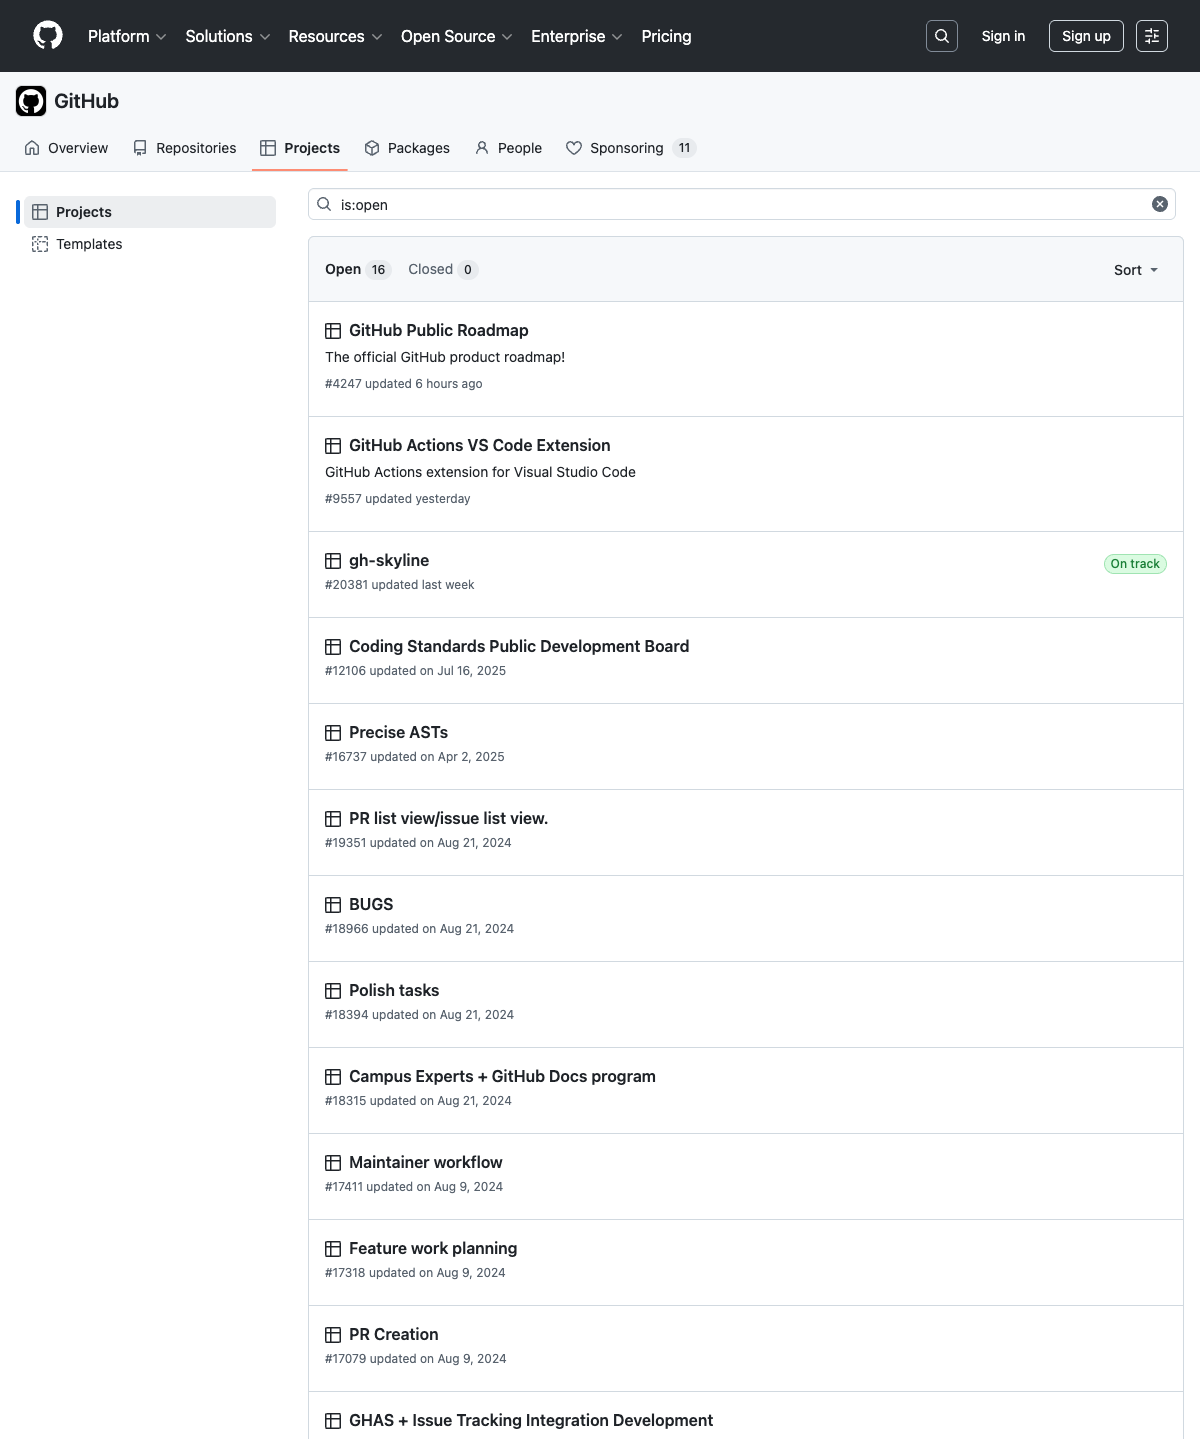Viewport: 1200px width, 1439px height.
Task: Expand the Platform dropdown menu
Action: (126, 36)
